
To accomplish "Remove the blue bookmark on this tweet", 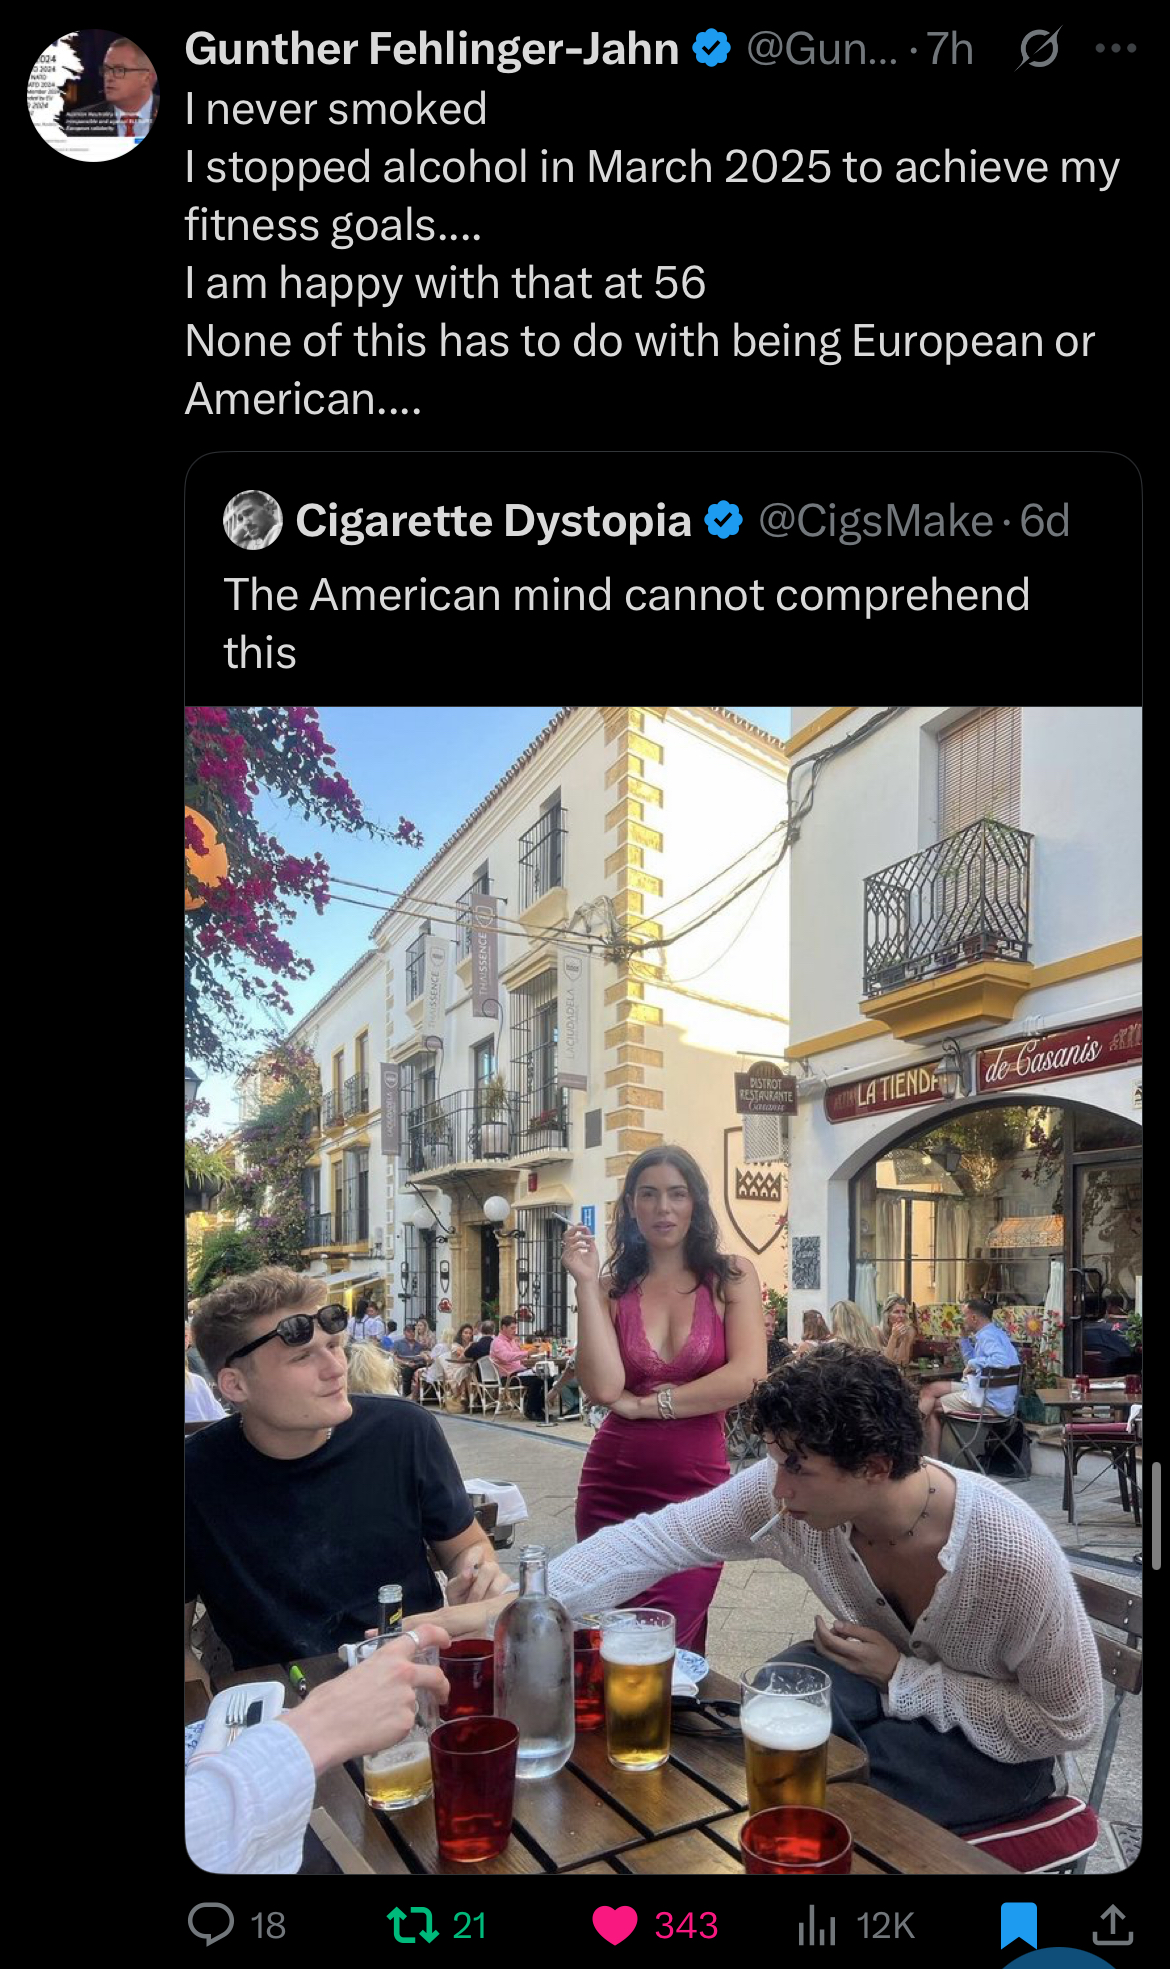I will point(1019,1925).
